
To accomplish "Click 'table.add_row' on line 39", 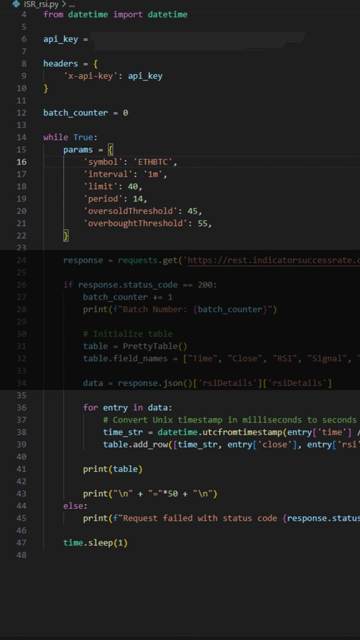I will (136, 444).
